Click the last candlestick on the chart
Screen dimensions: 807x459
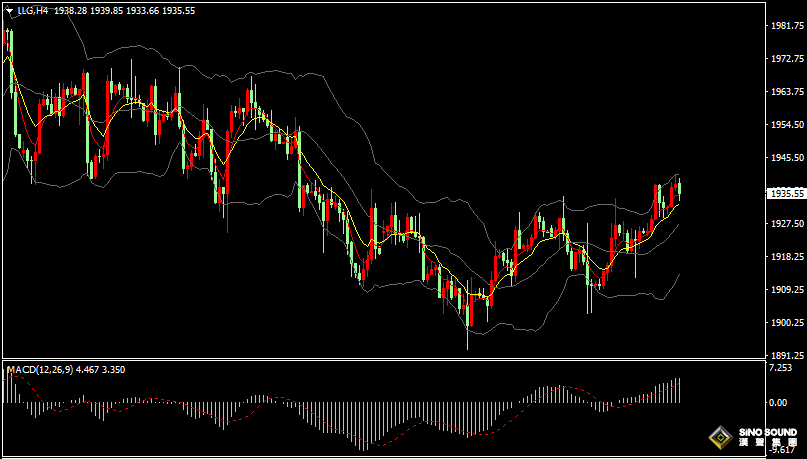[x=678, y=190]
